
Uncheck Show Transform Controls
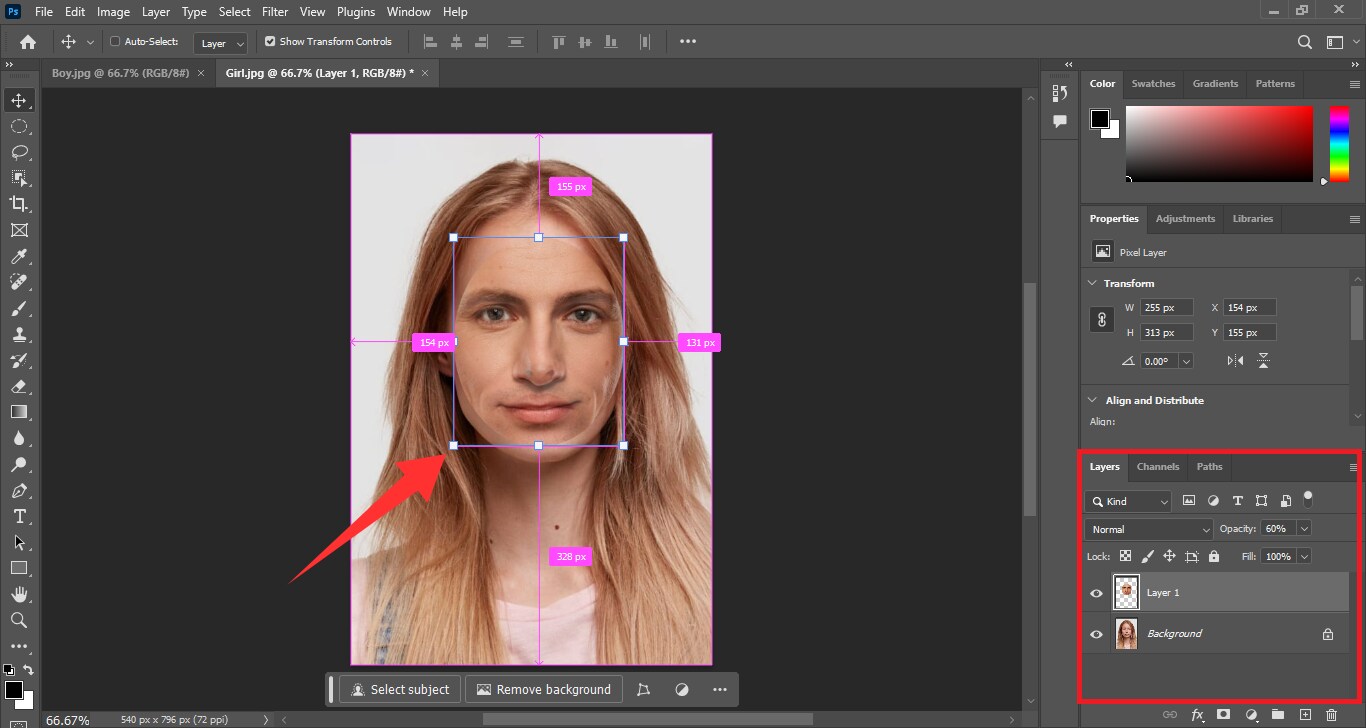(270, 42)
